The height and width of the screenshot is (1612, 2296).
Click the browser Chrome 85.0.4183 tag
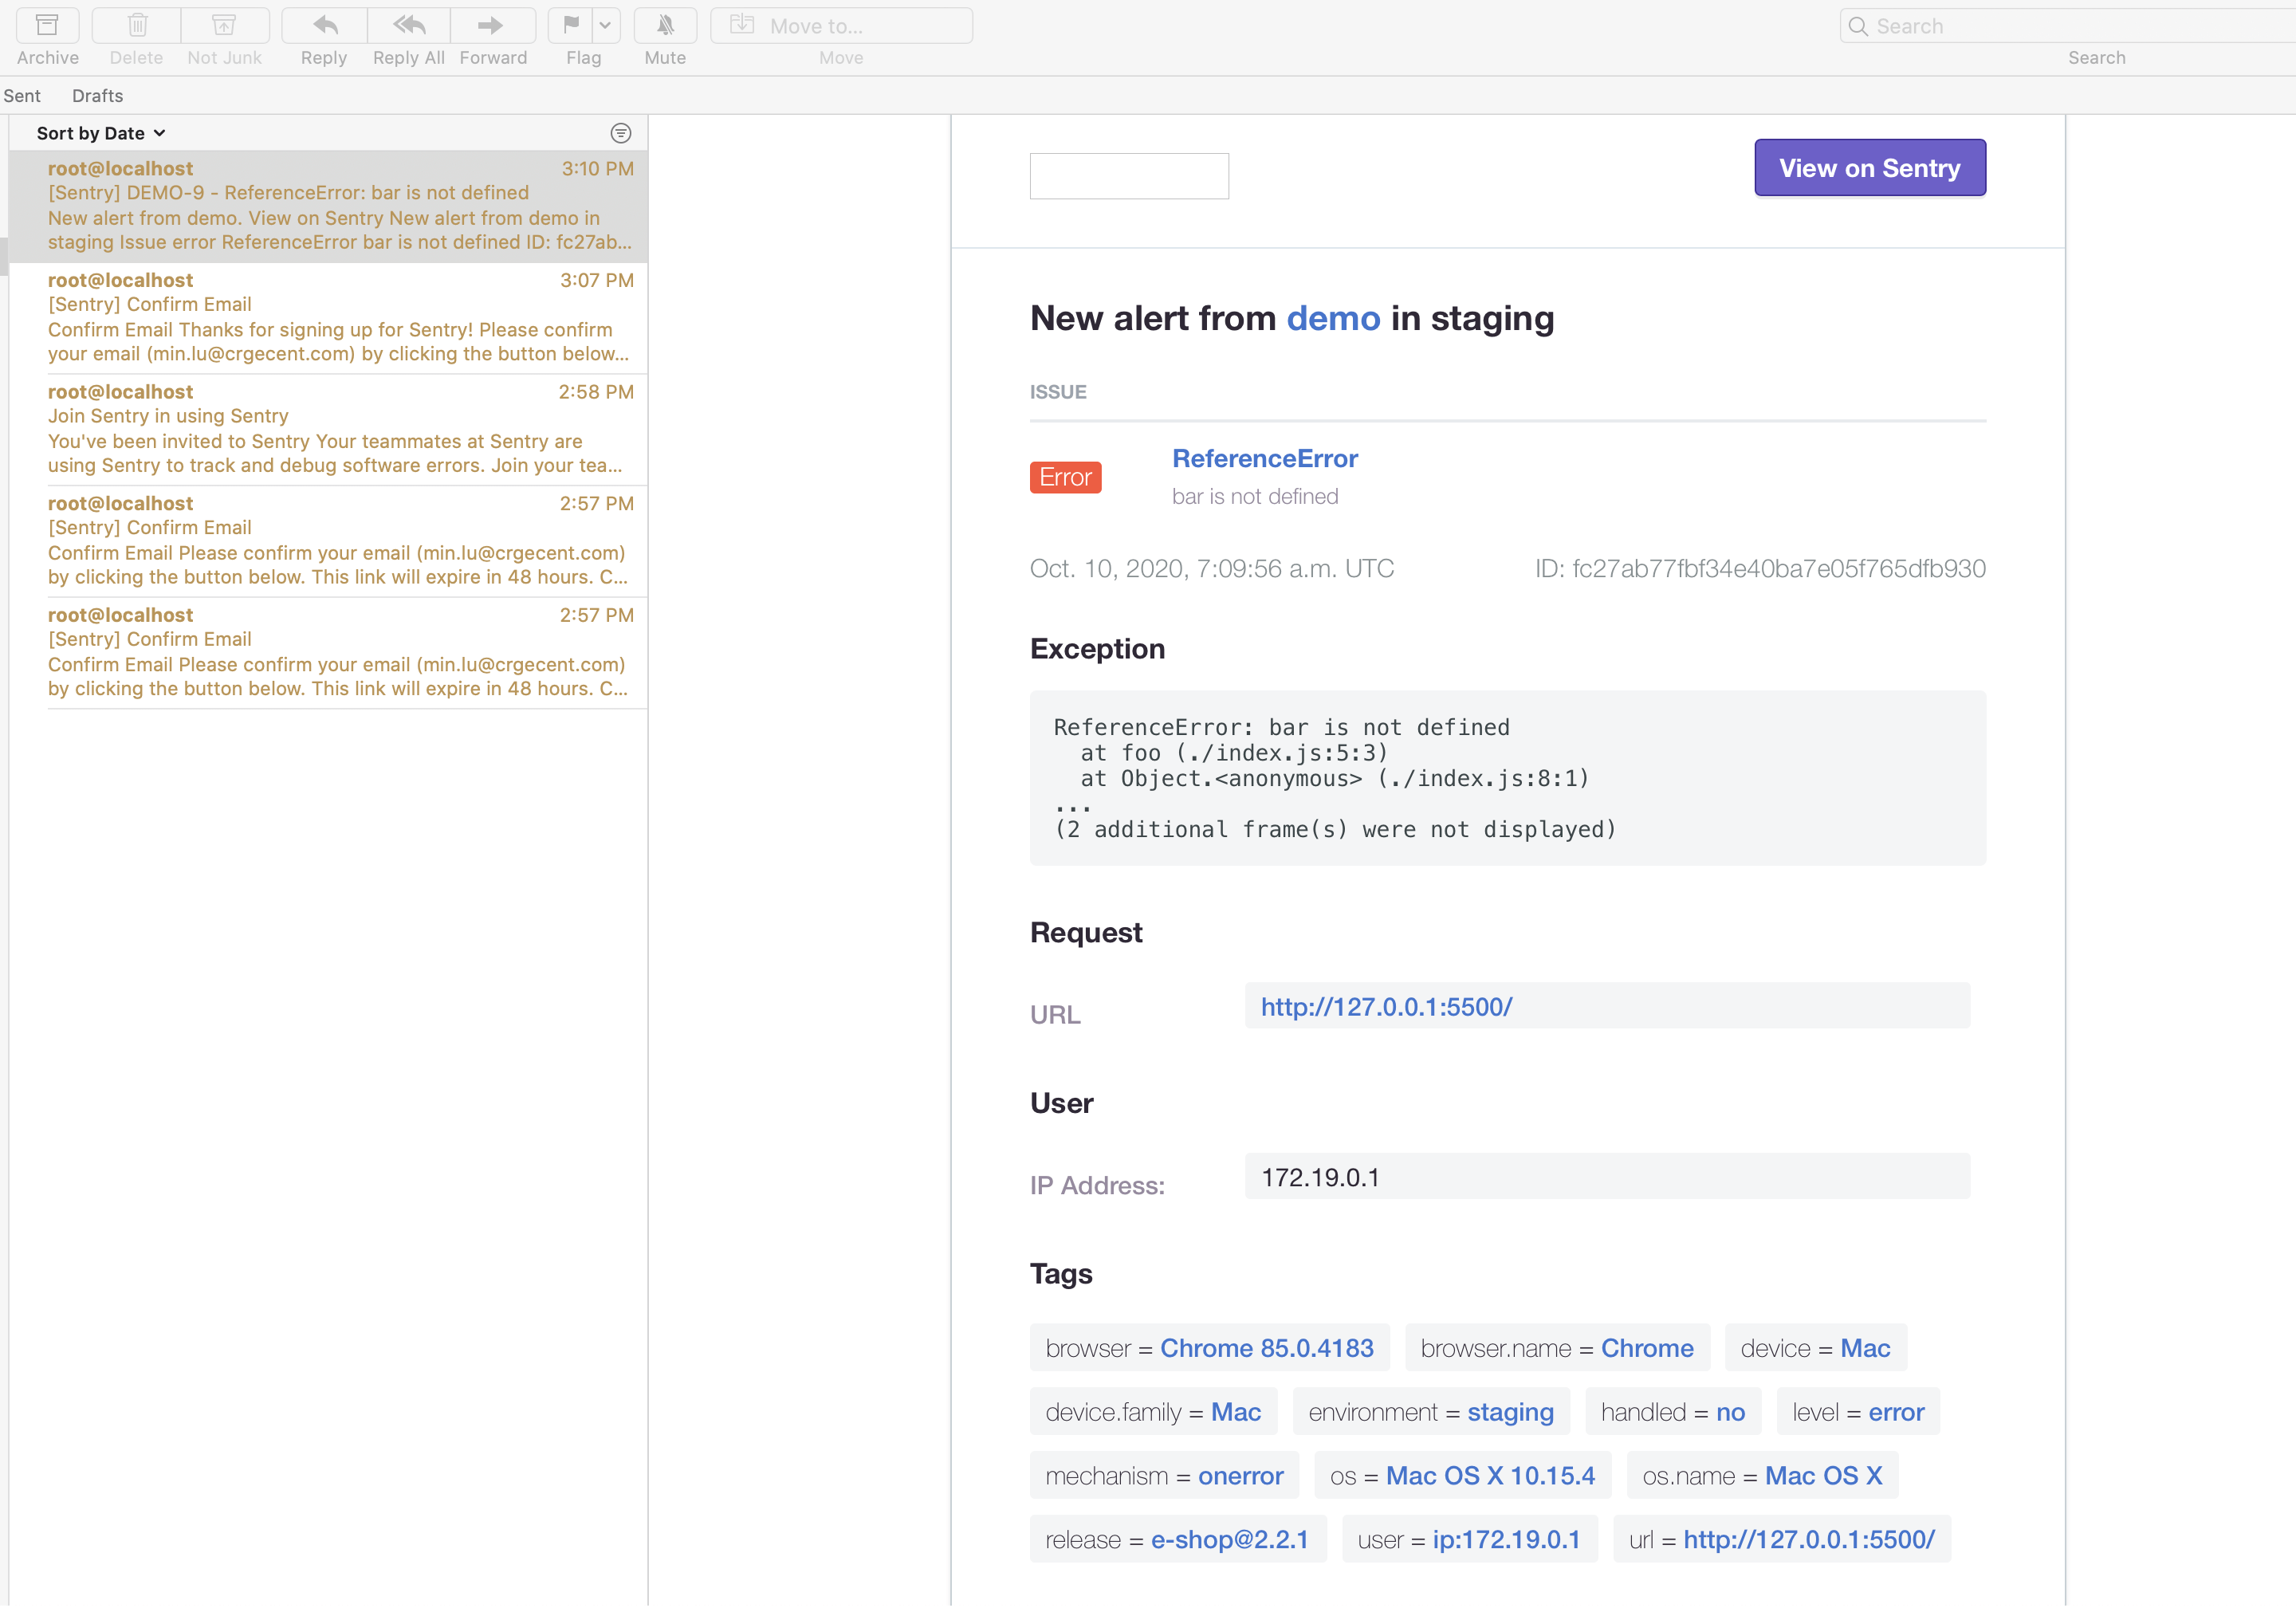click(1209, 1348)
